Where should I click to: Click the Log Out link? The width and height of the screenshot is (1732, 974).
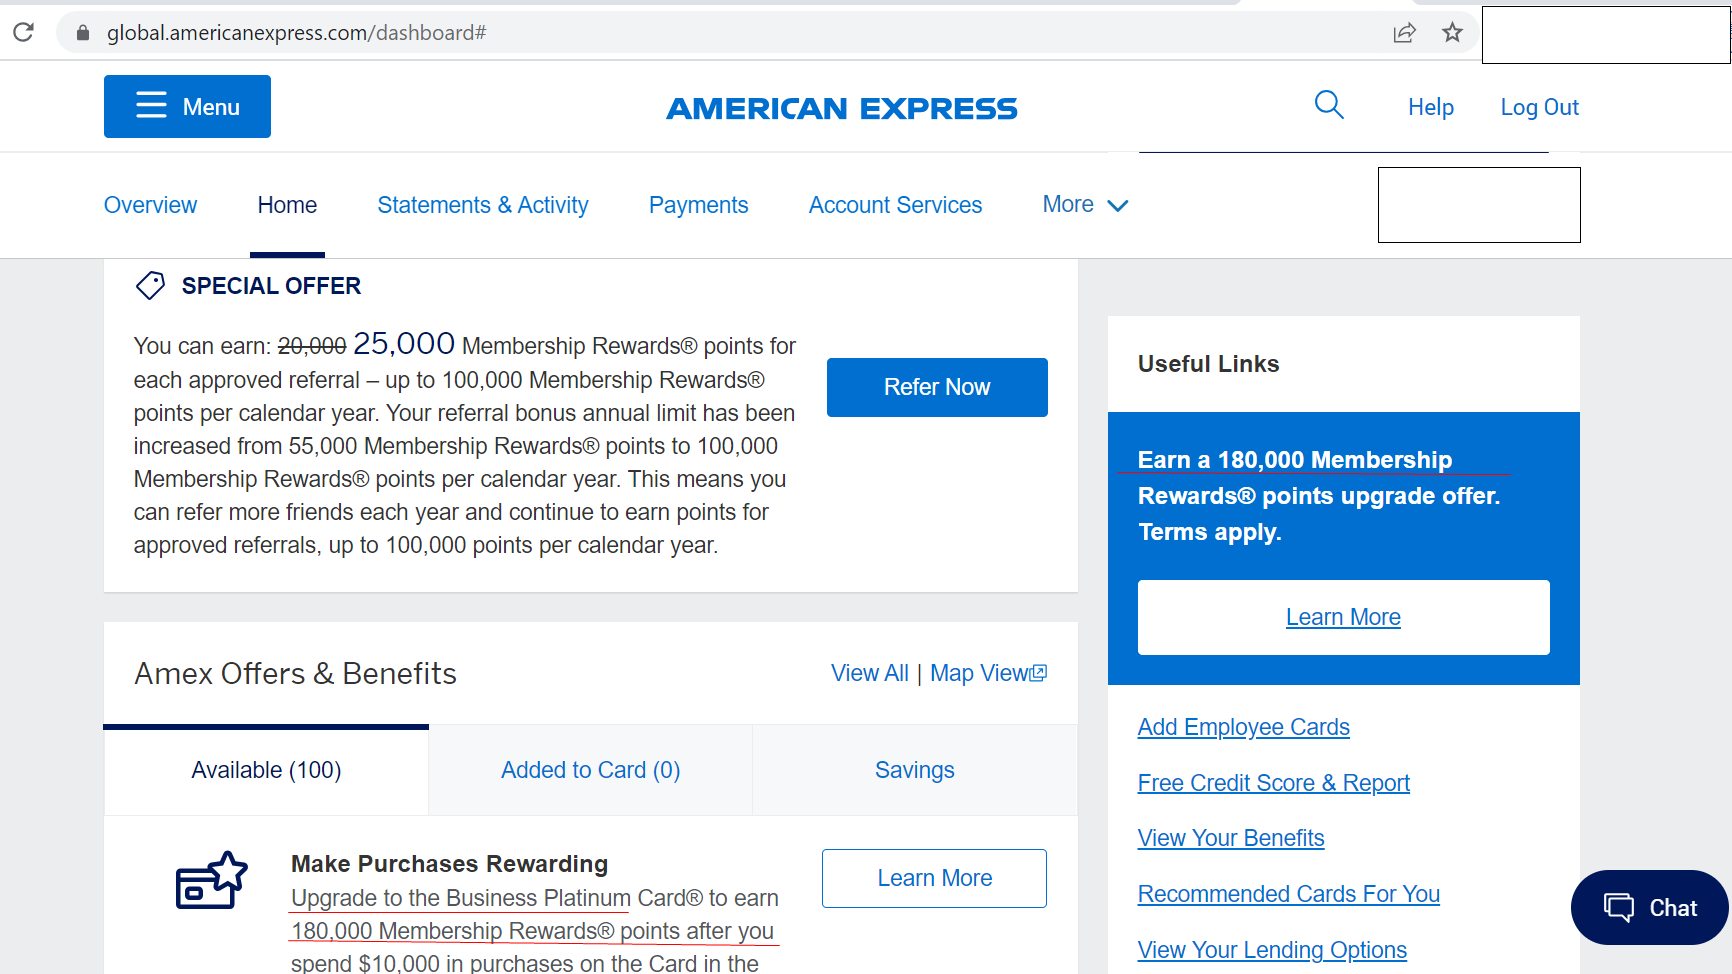tap(1539, 107)
